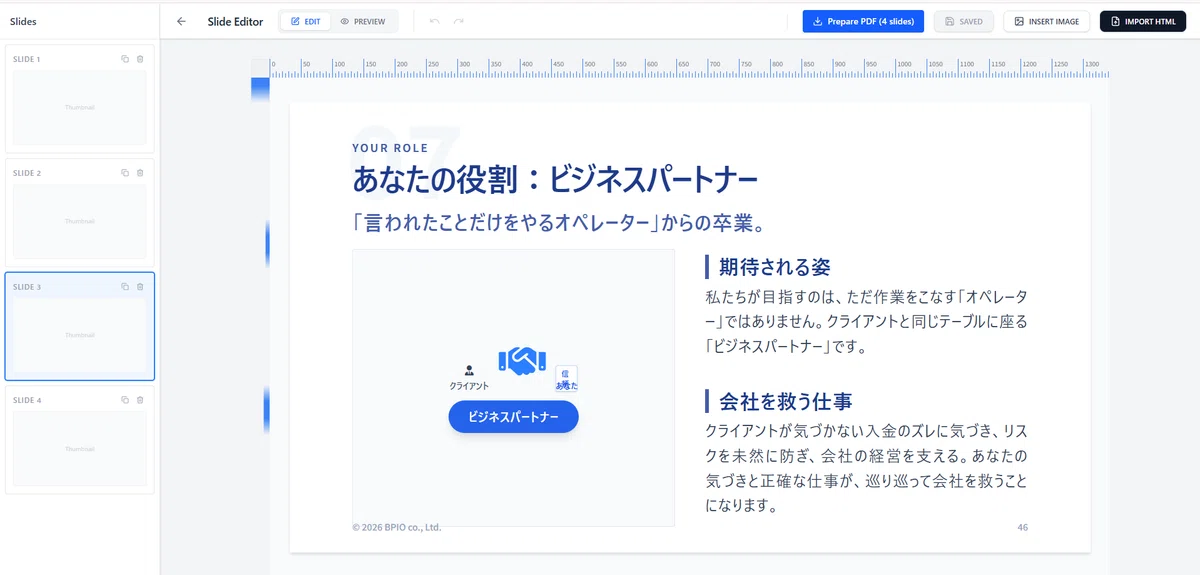Duplicate Slide 1 using its copy icon
1200x575 pixels.
point(125,59)
